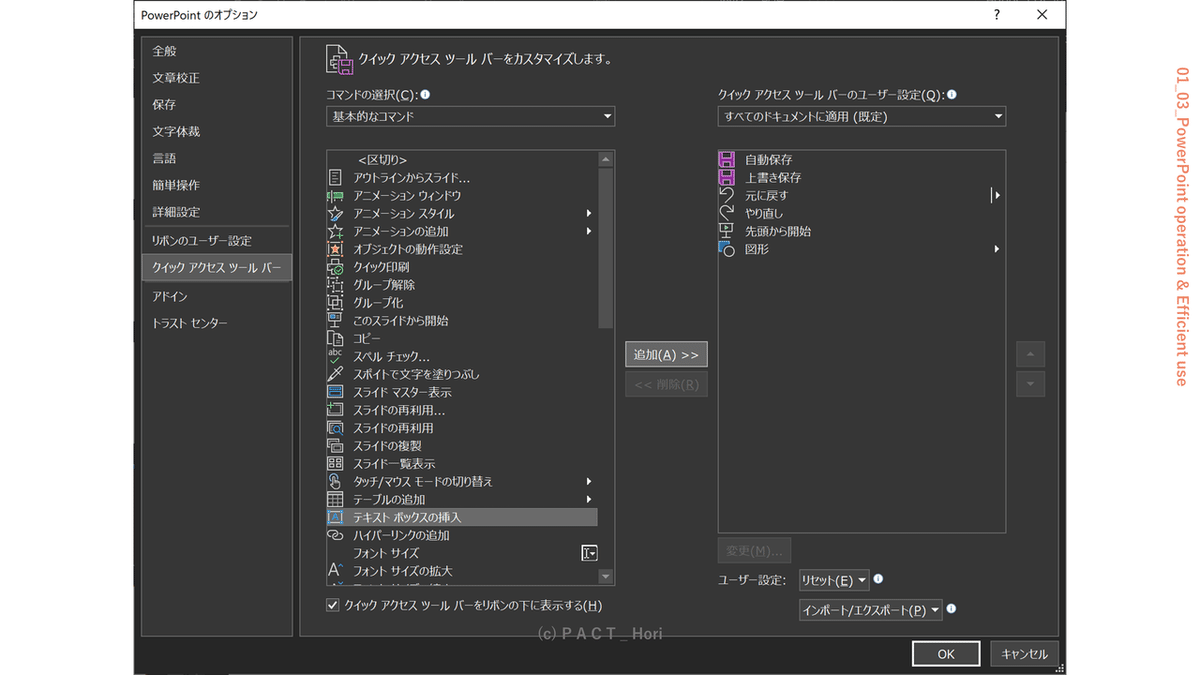The width and height of the screenshot is (1200, 675).
Task: Pick テーブルの追加 table icon
Action: coord(335,500)
